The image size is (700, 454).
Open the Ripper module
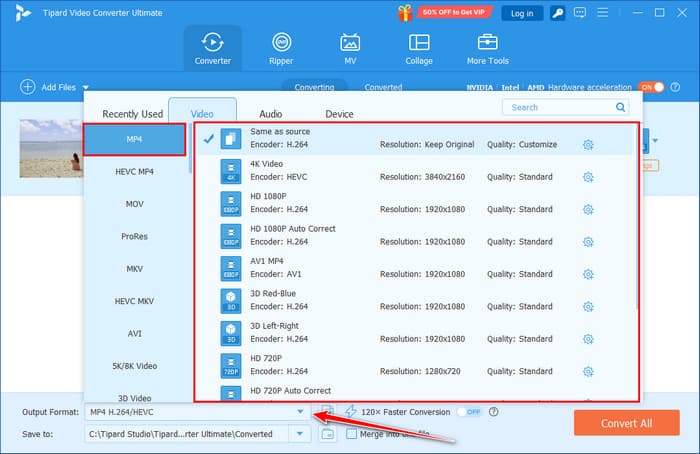[281, 49]
